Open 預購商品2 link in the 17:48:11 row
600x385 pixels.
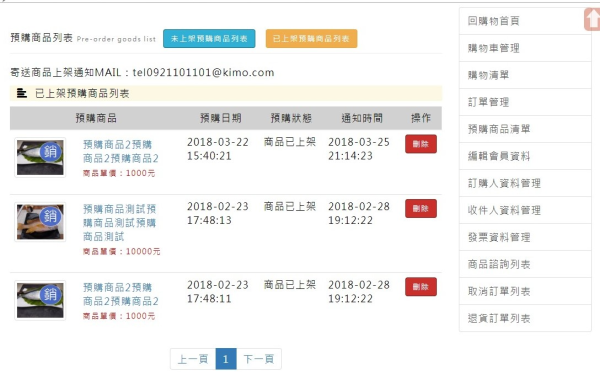pyautogui.click(x=121, y=294)
